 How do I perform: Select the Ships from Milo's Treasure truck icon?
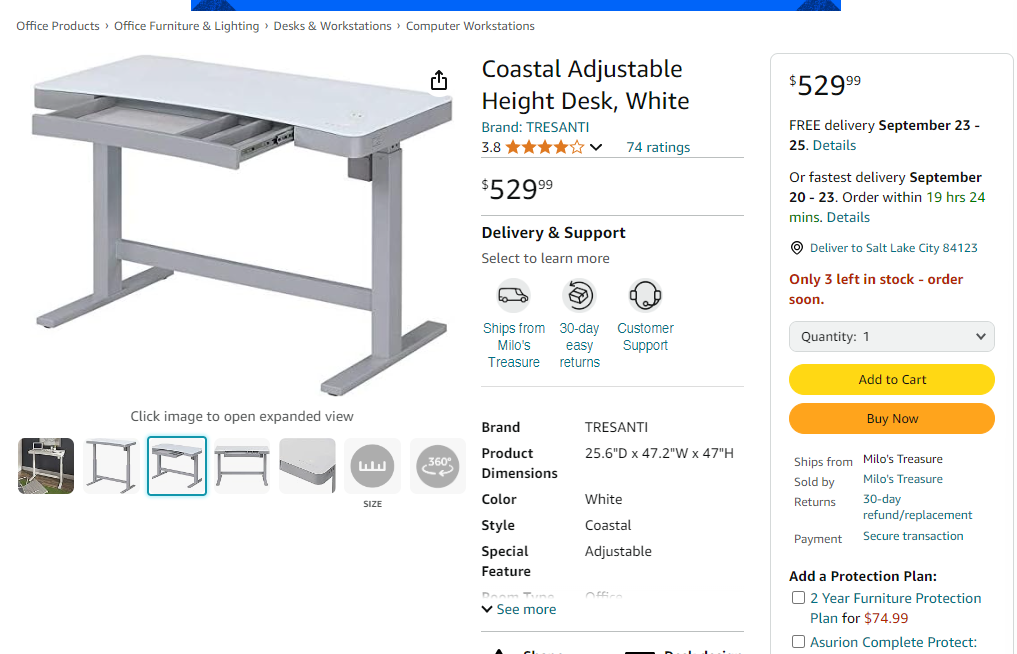click(x=513, y=295)
